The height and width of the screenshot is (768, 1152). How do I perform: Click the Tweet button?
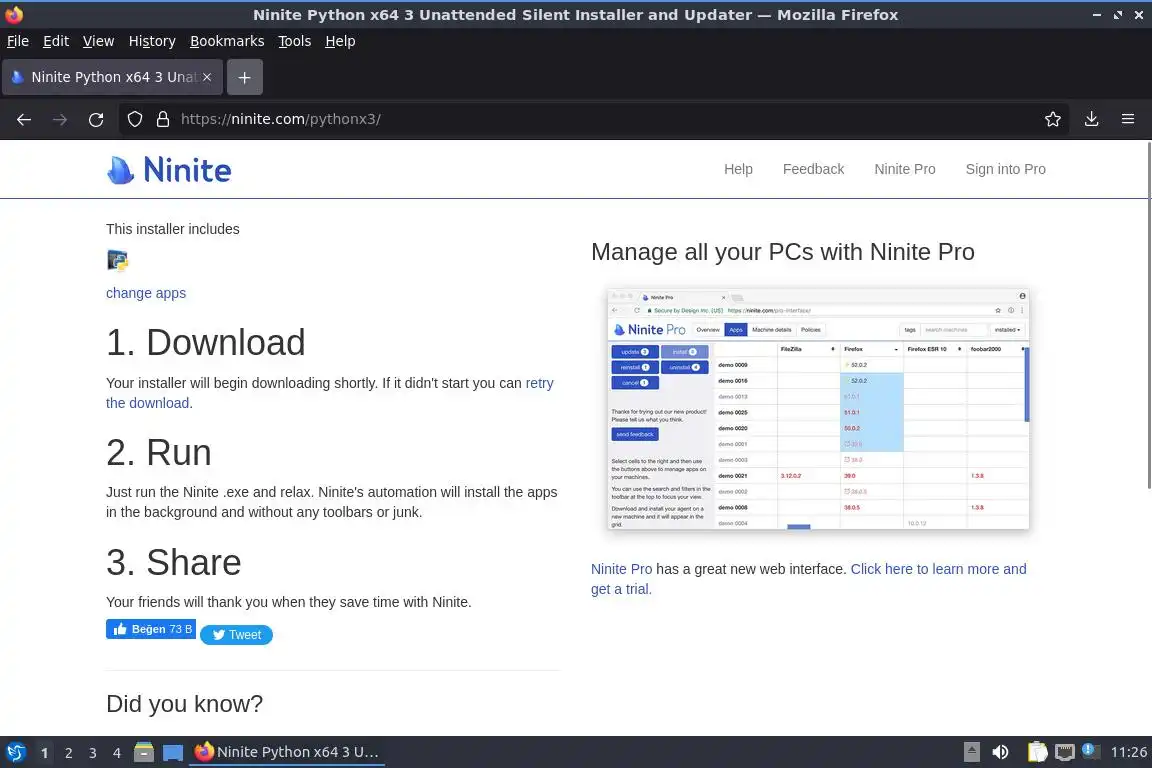tap(237, 634)
